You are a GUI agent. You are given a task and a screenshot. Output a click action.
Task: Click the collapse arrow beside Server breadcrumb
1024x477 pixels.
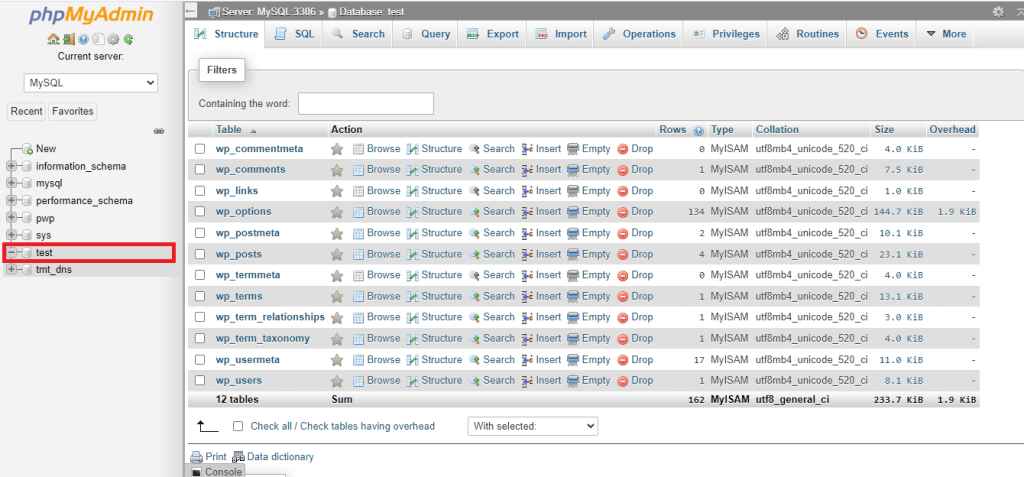190,11
